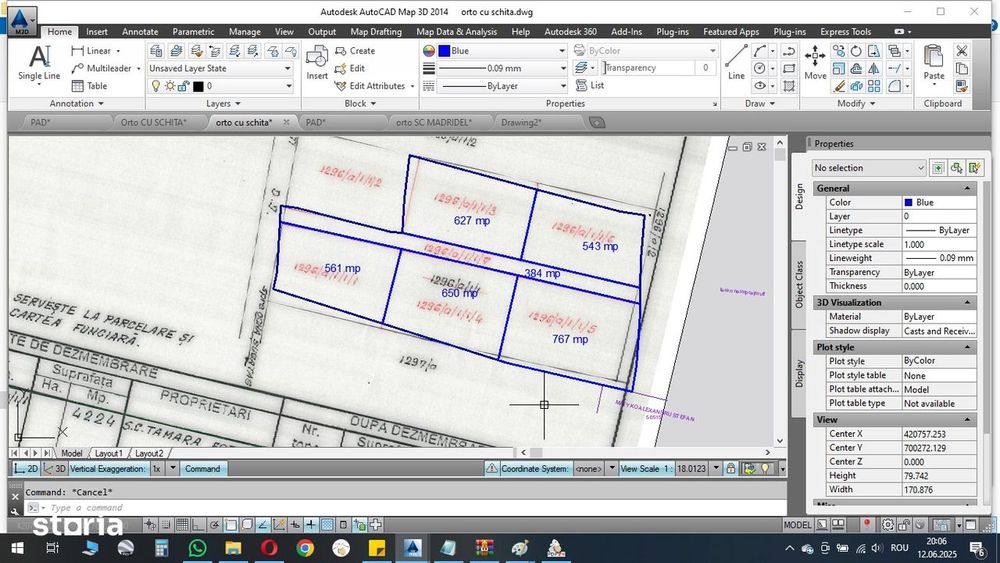Screen dimensions: 1000x563
Task: Switch to the Orto SC MADRIDEL drawing tab
Action: [433, 122]
